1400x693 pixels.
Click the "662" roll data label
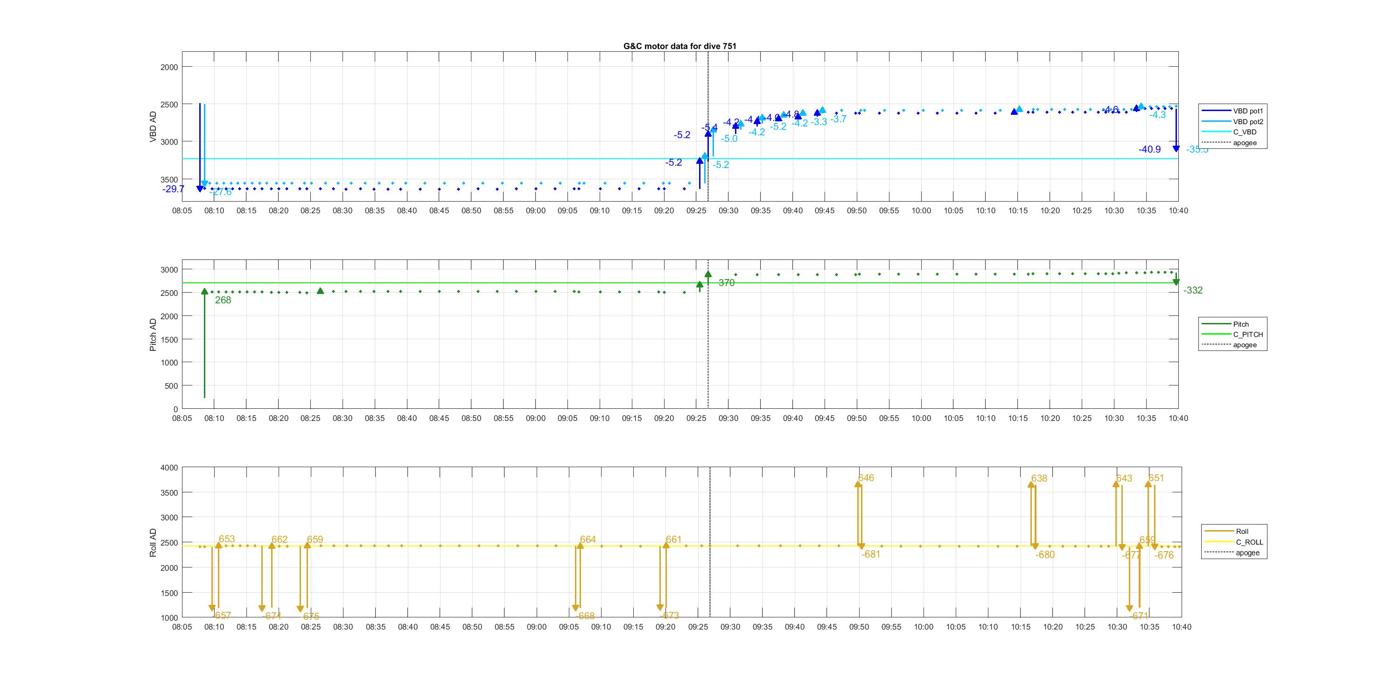click(280, 540)
